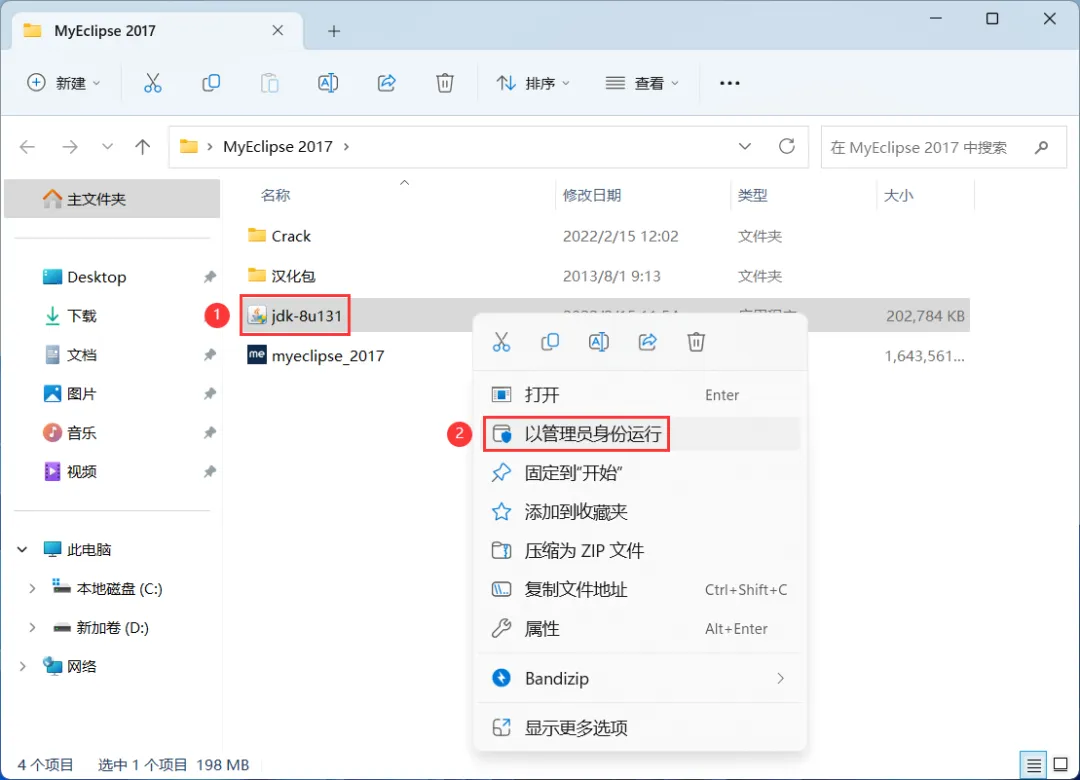Switch to details view icon in the status bar
This screenshot has width=1080, height=780.
point(1033,765)
